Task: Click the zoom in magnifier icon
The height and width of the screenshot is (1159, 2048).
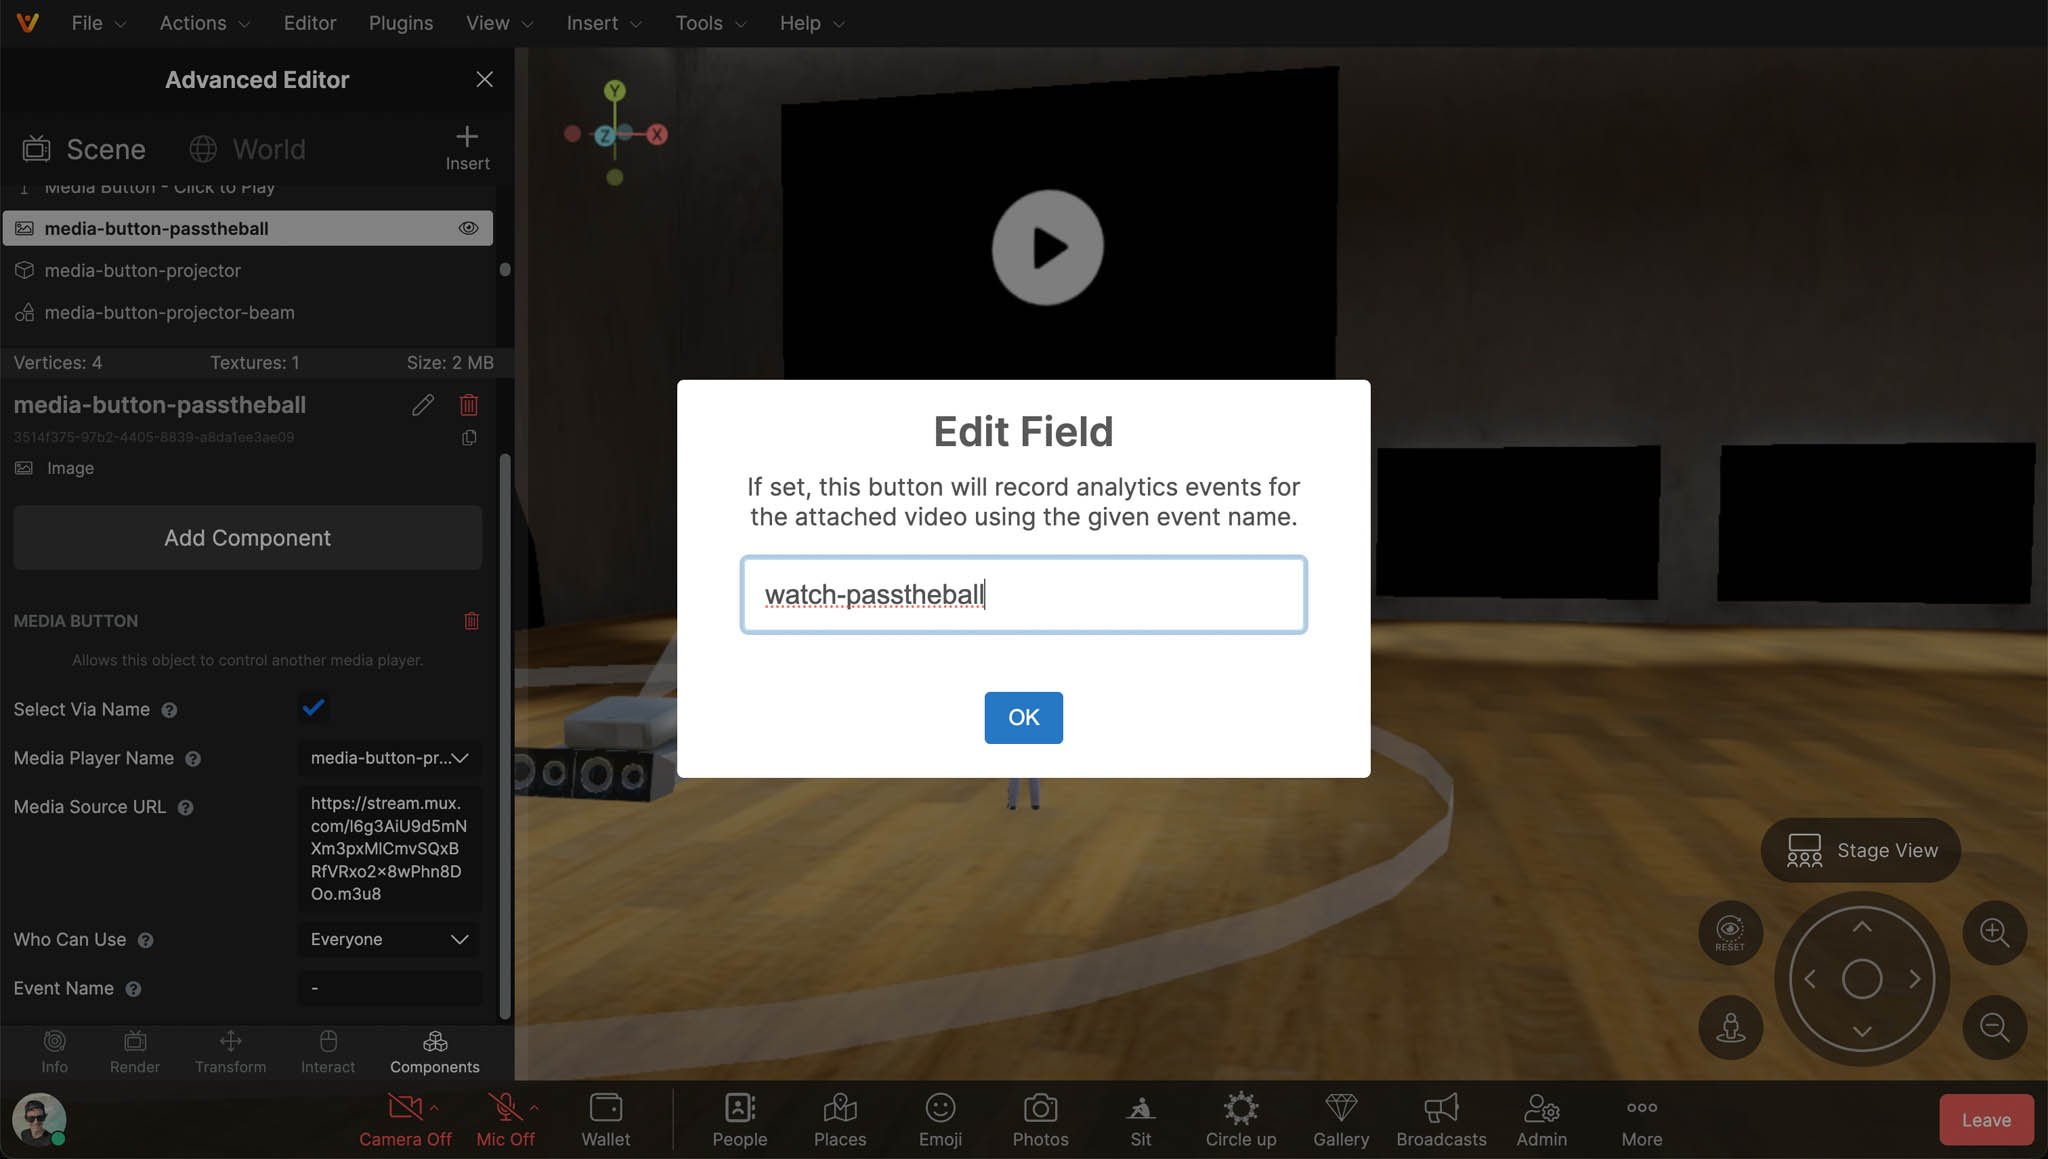Action: tap(1994, 932)
